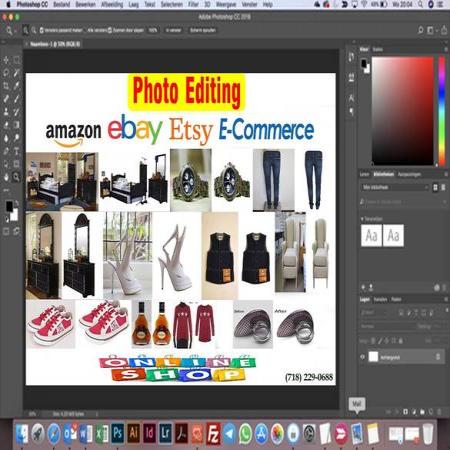Select the Lasso tool
The width and height of the screenshot is (450, 450).
coord(6,73)
